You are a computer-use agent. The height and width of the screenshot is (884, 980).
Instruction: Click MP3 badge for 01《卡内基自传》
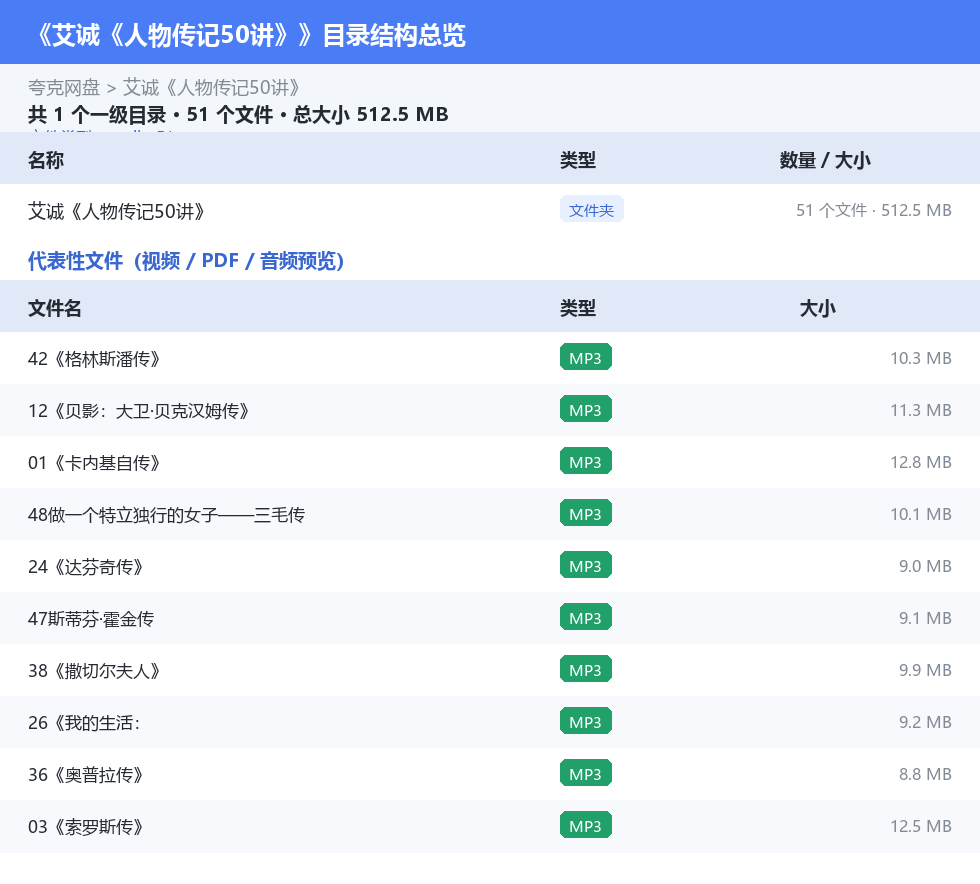(586, 461)
